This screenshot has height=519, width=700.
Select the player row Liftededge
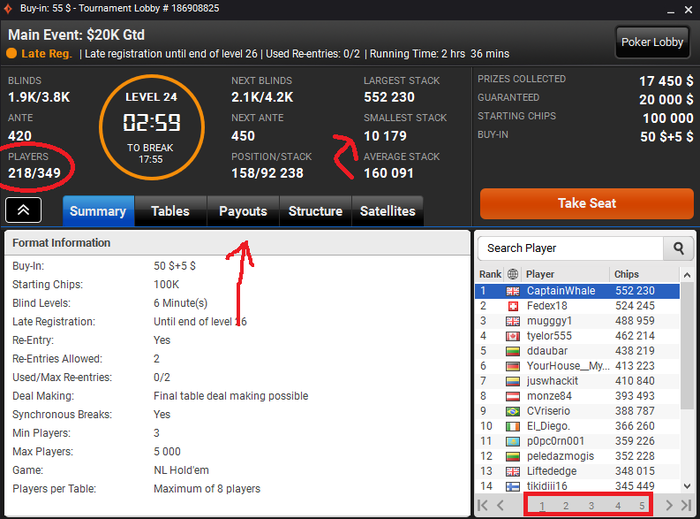578,471
